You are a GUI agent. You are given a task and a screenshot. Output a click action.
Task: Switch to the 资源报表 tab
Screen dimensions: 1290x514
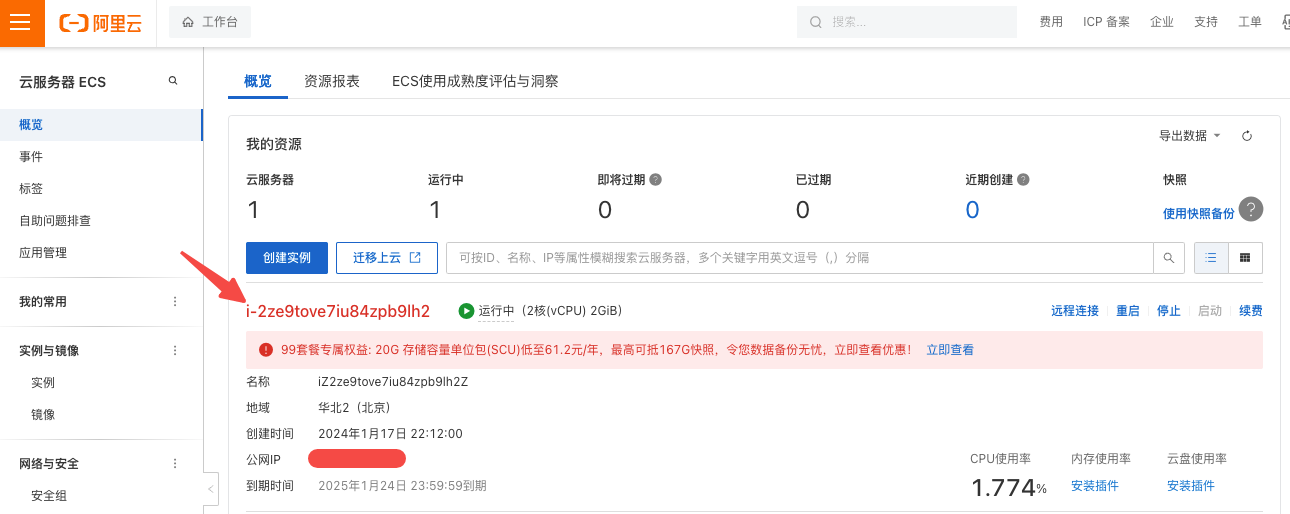pyautogui.click(x=331, y=81)
